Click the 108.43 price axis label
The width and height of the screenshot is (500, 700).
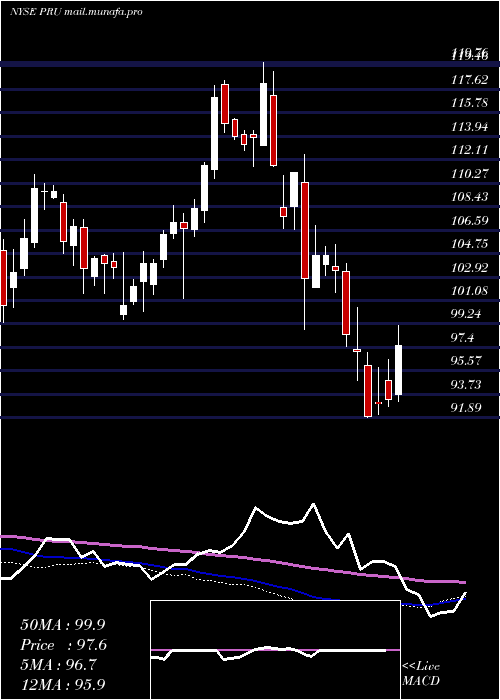469,197
